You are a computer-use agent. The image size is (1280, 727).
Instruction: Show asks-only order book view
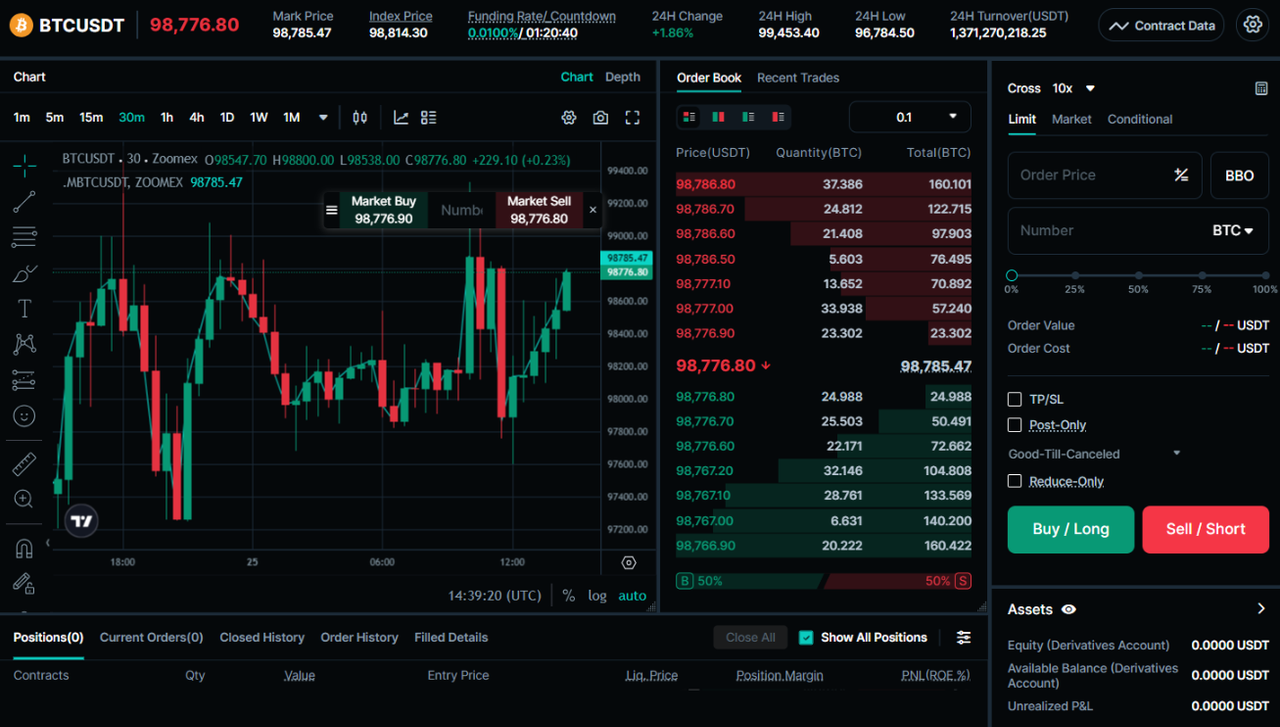pyautogui.click(x=777, y=117)
